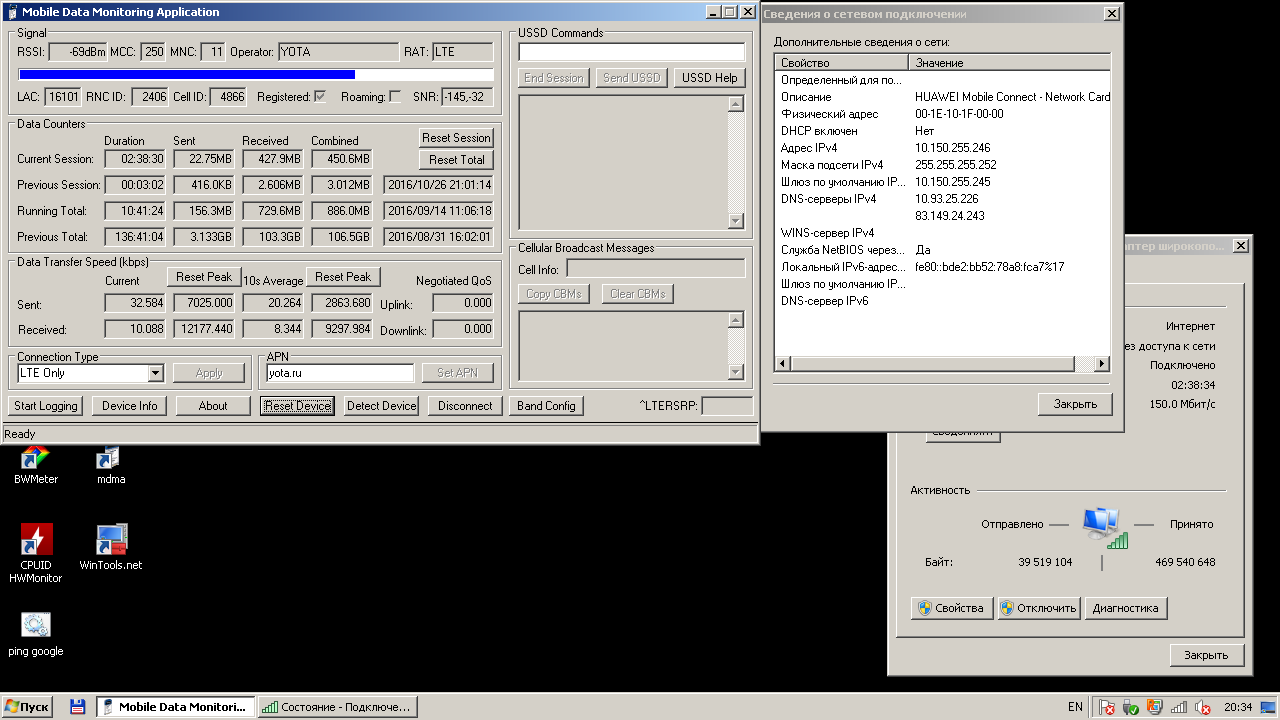Click the Apply connection type button
1280x720 pixels.
coord(209,373)
